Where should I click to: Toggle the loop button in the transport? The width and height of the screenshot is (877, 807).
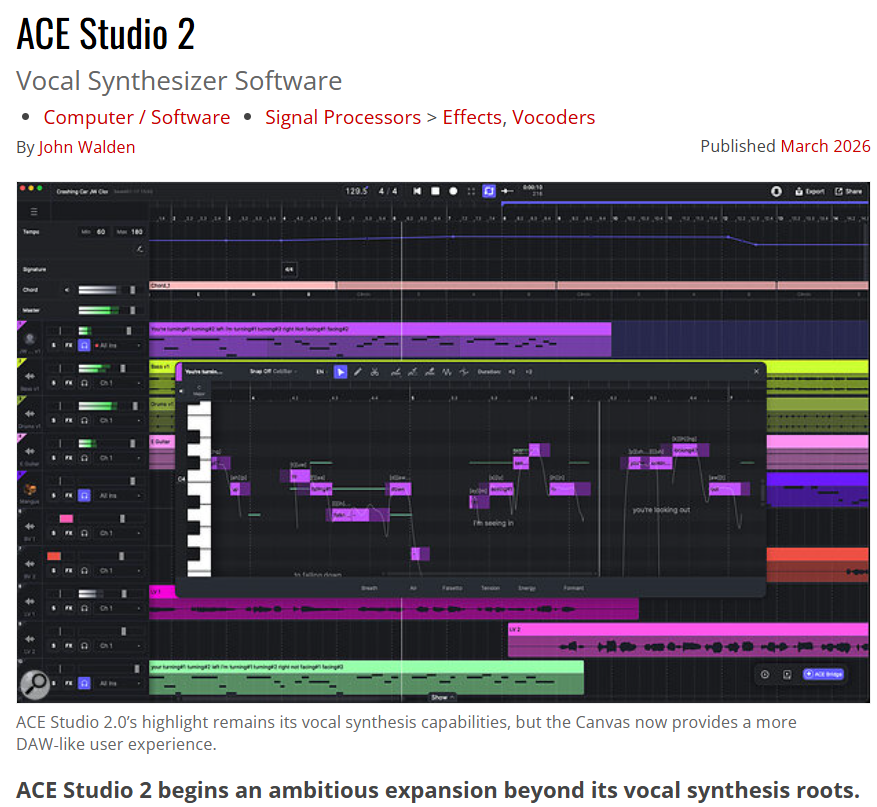tap(489, 191)
